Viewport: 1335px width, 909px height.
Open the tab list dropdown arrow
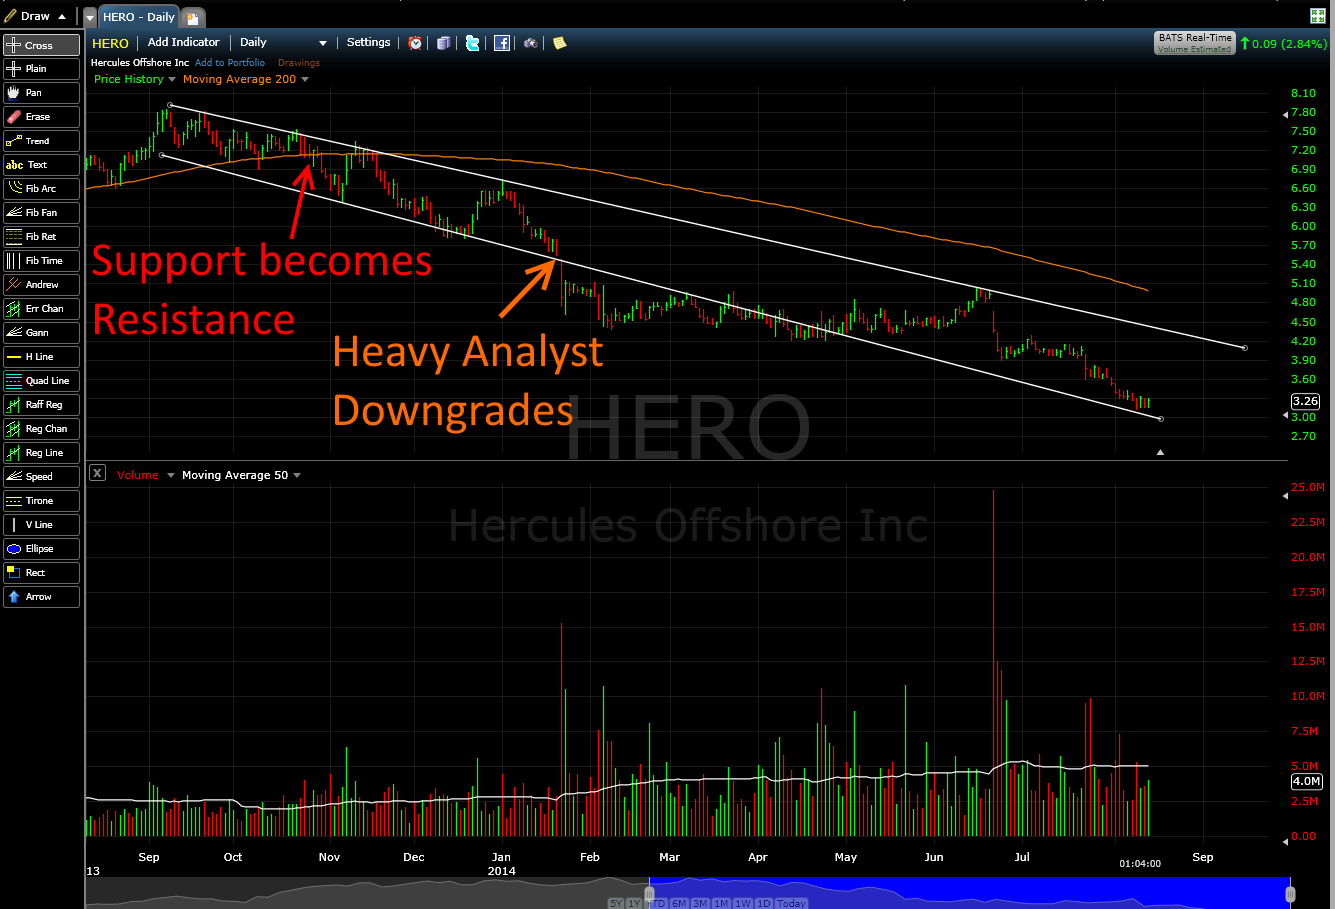90,17
